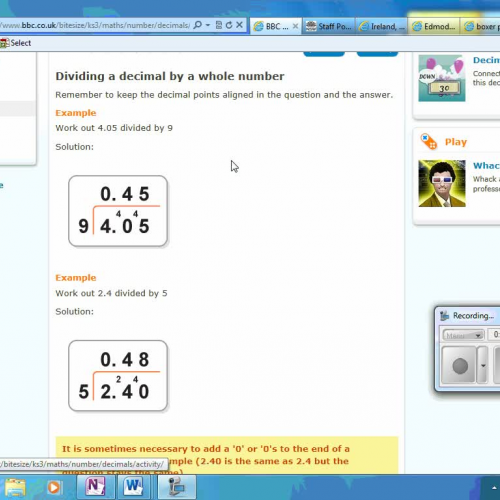Click the compatibility view icon
The height and width of the screenshot is (500, 500).
(x=219, y=25)
